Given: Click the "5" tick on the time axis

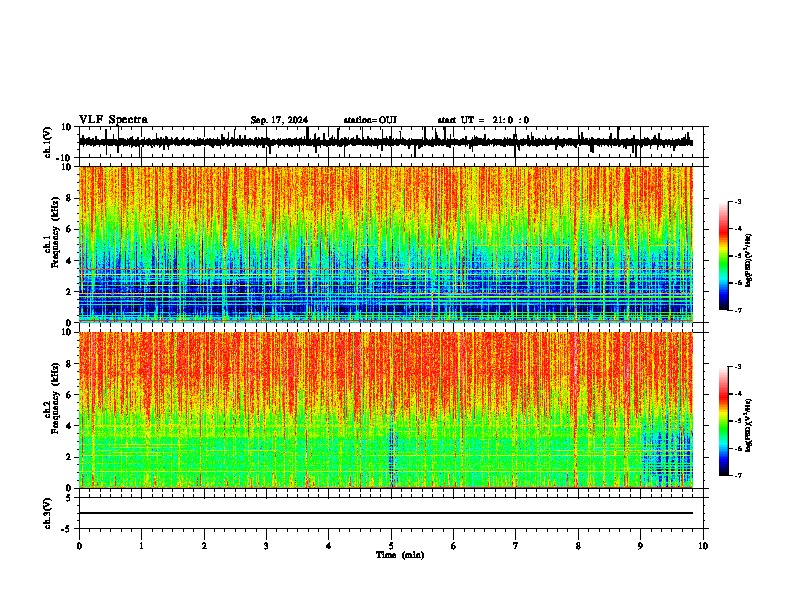Looking at the screenshot, I should pyautogui.click(x=391, y=546).
